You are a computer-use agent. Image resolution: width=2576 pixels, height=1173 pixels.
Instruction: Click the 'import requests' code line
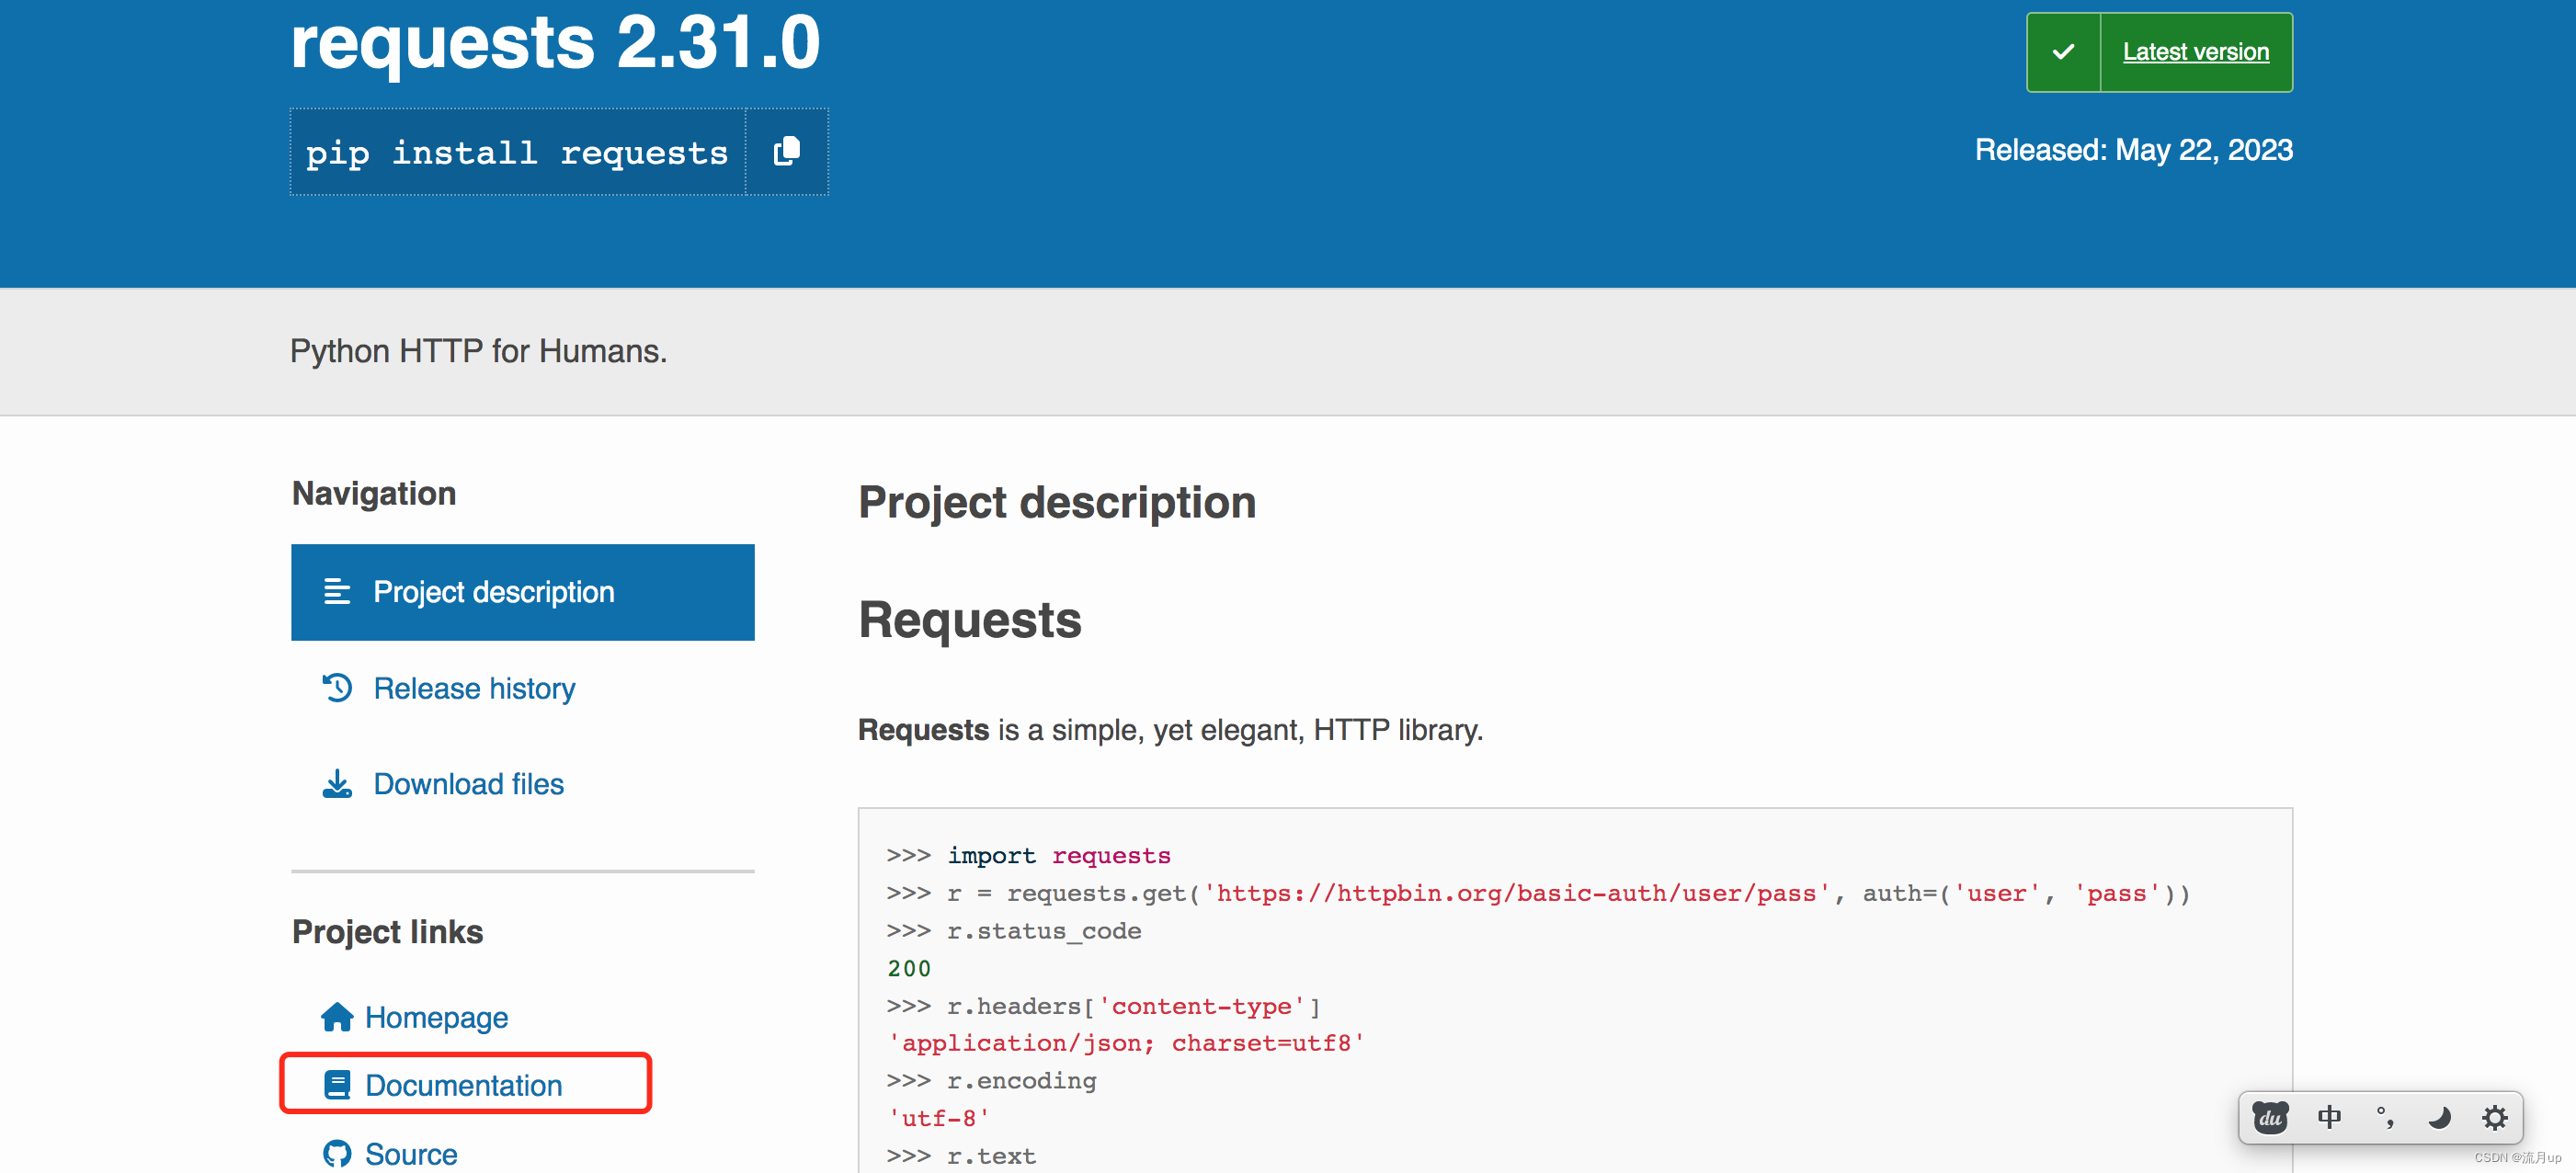point(1028,855)
